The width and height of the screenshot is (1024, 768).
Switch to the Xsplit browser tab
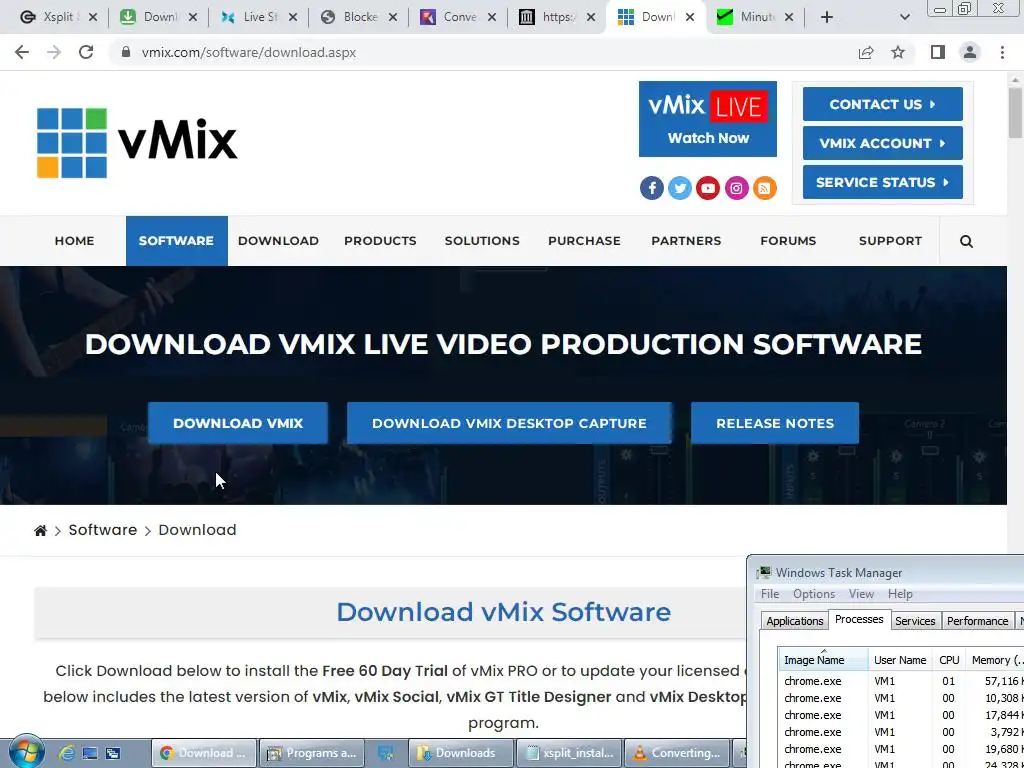pyautogui.click(x=57, y=18)
